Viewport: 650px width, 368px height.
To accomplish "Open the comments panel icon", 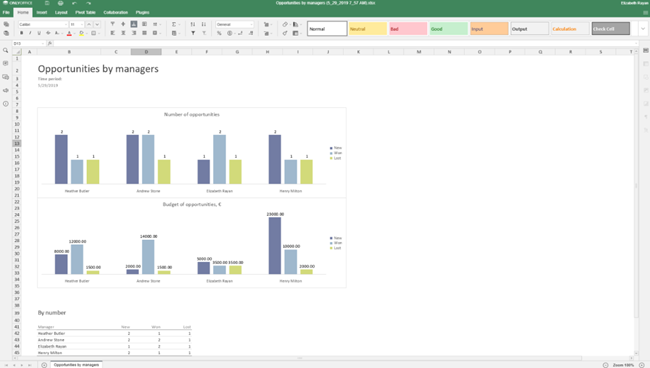I will (x=5, y=77).
